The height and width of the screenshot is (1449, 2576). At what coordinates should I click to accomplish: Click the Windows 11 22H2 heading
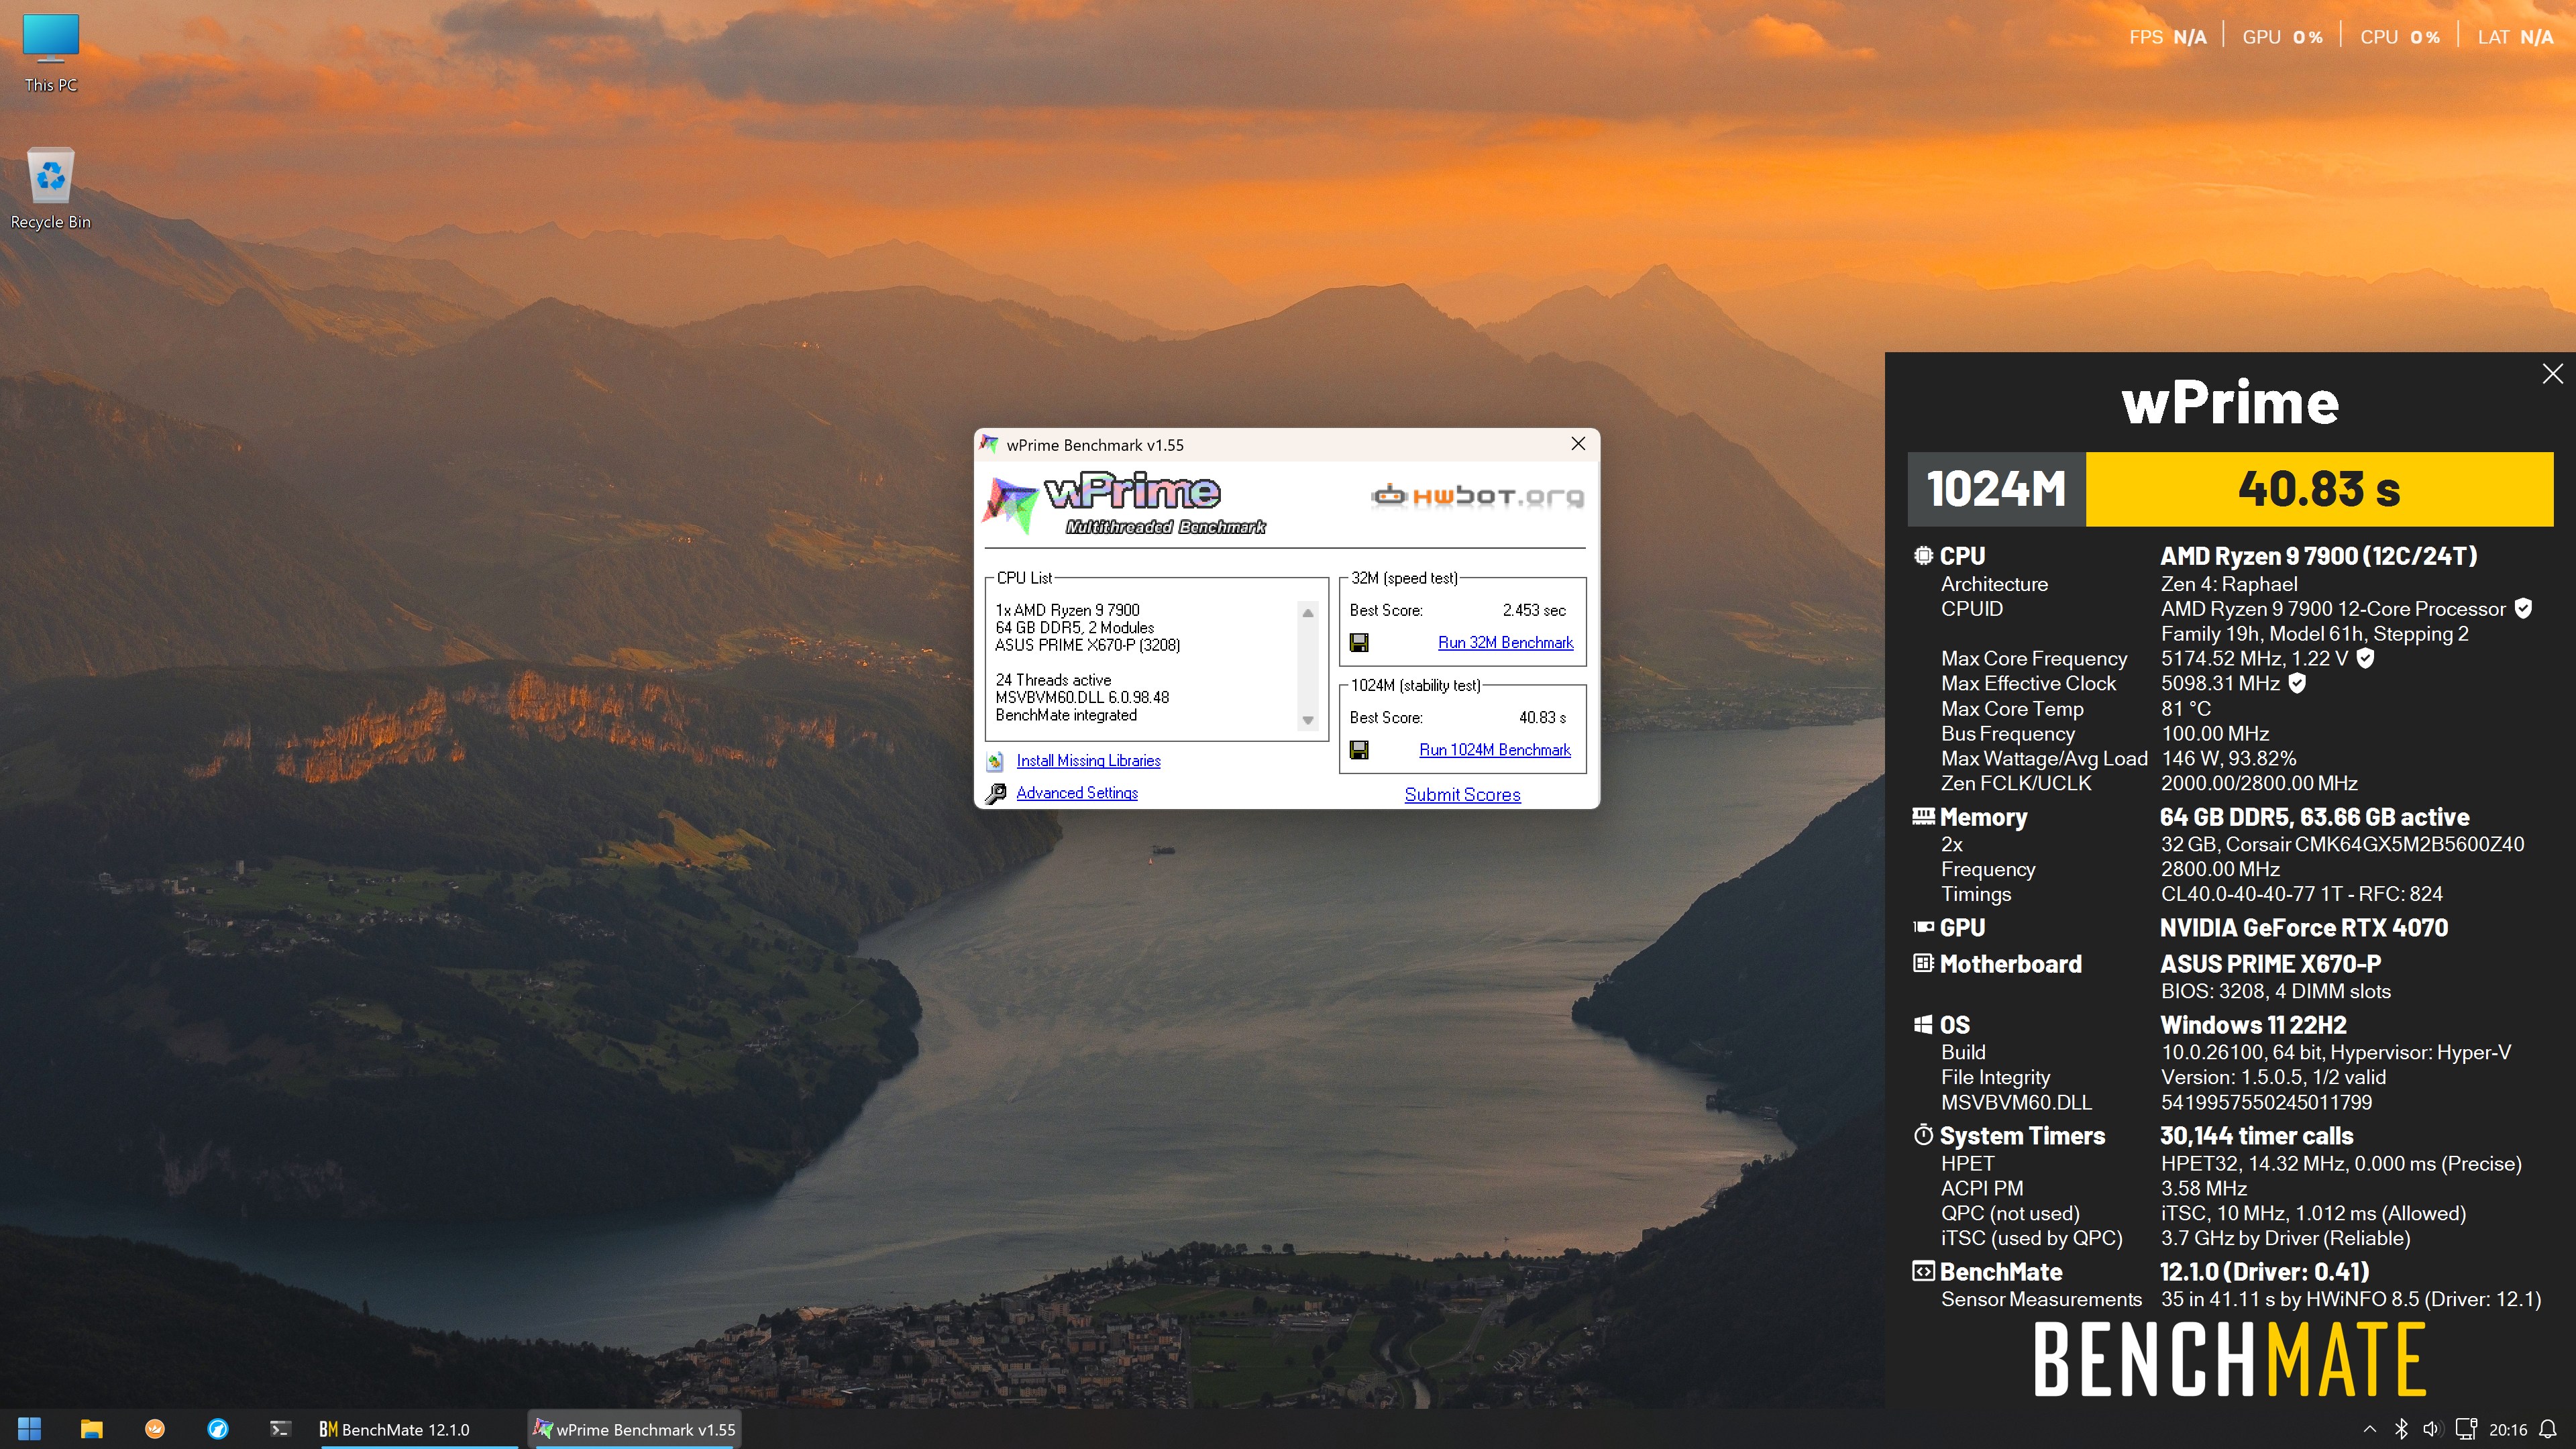pos(2253,1025)
